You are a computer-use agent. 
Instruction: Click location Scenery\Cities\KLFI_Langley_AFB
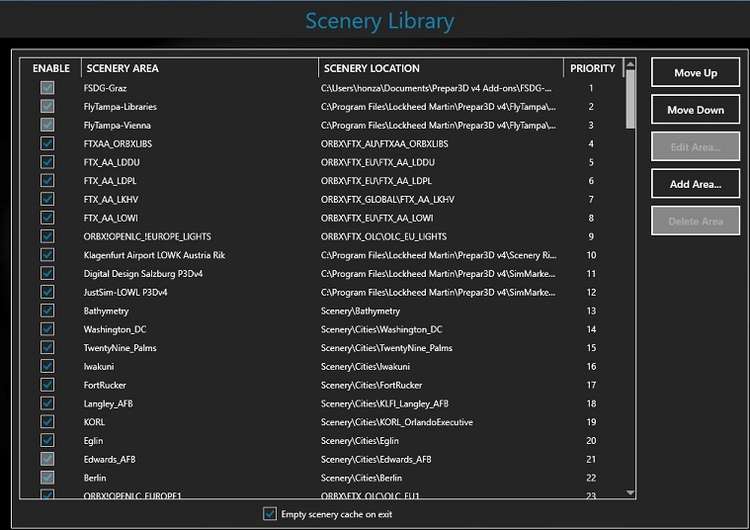pyautogui.click(x=385, y=404)
